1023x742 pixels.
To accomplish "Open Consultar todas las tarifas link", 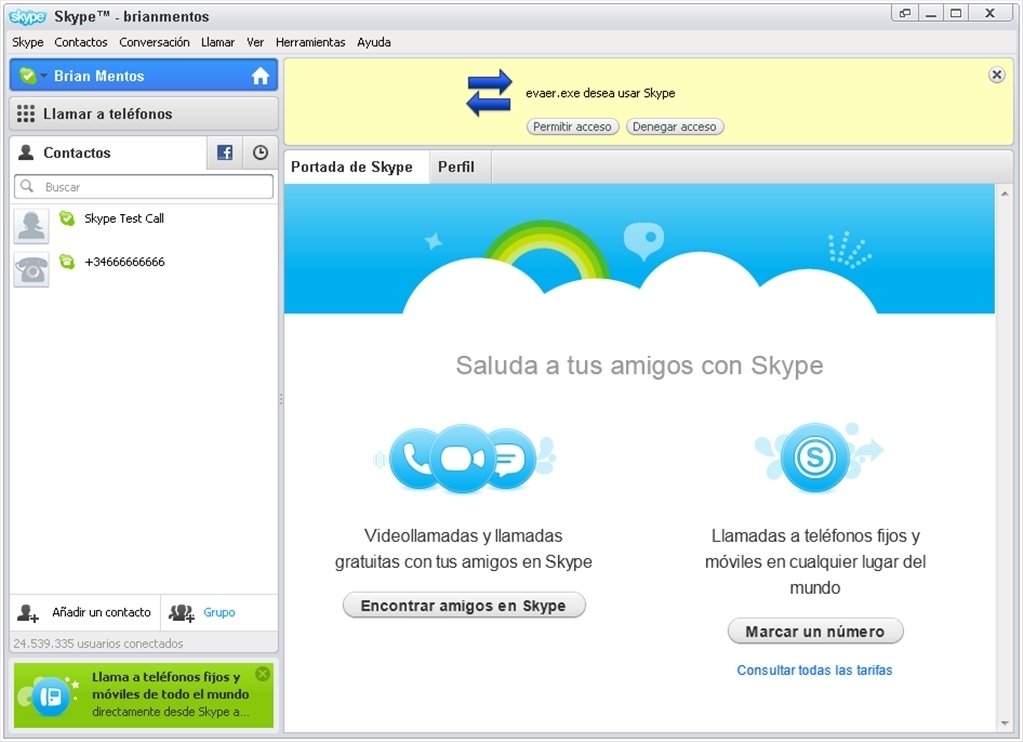I will click(815, 670).
